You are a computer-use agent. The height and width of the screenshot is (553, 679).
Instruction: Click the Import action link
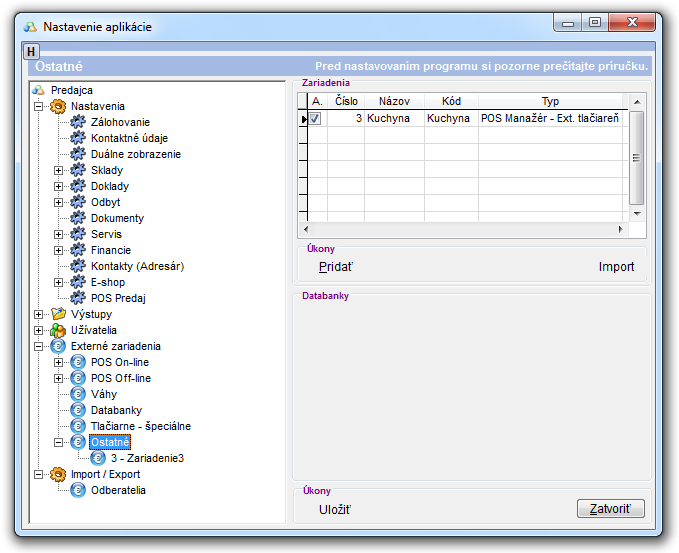(616, 267)
